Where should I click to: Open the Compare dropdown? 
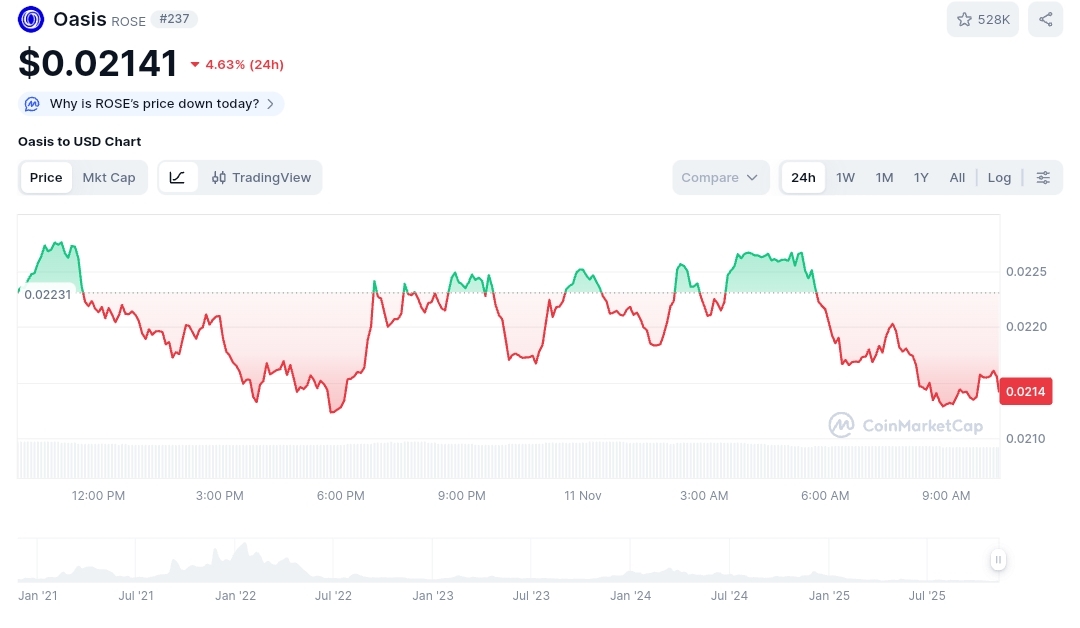pos(720,178)
